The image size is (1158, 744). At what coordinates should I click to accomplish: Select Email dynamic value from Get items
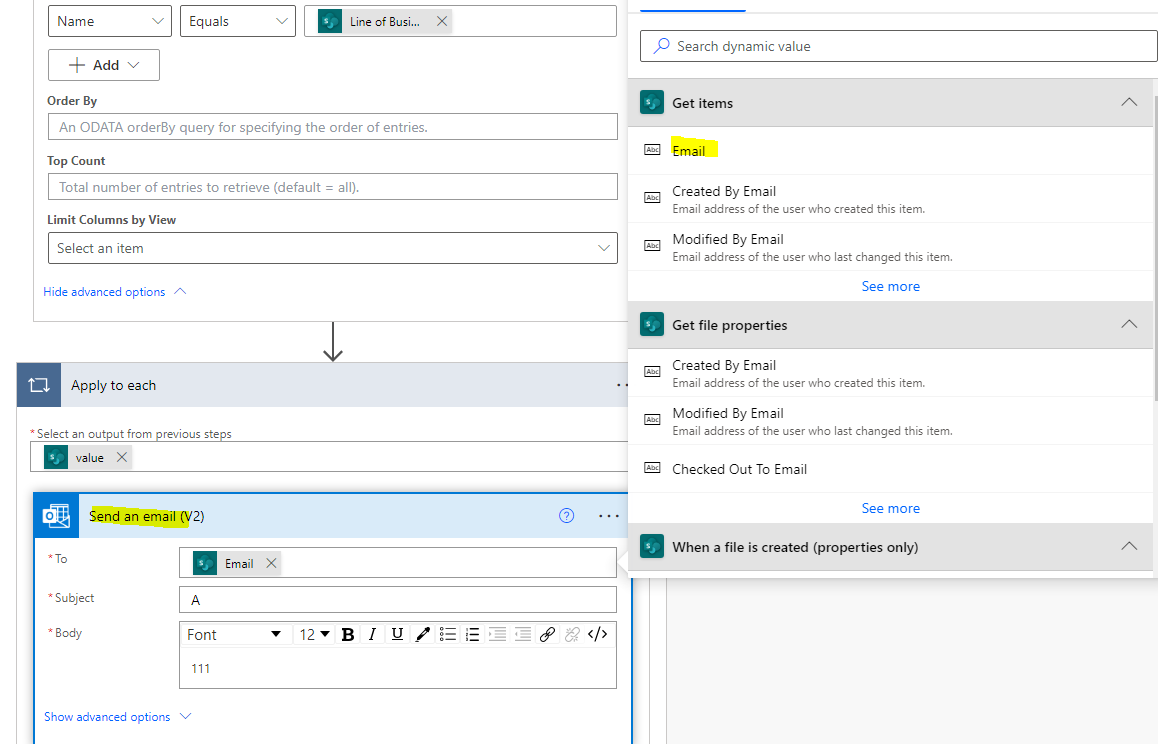tap(890, 151)
